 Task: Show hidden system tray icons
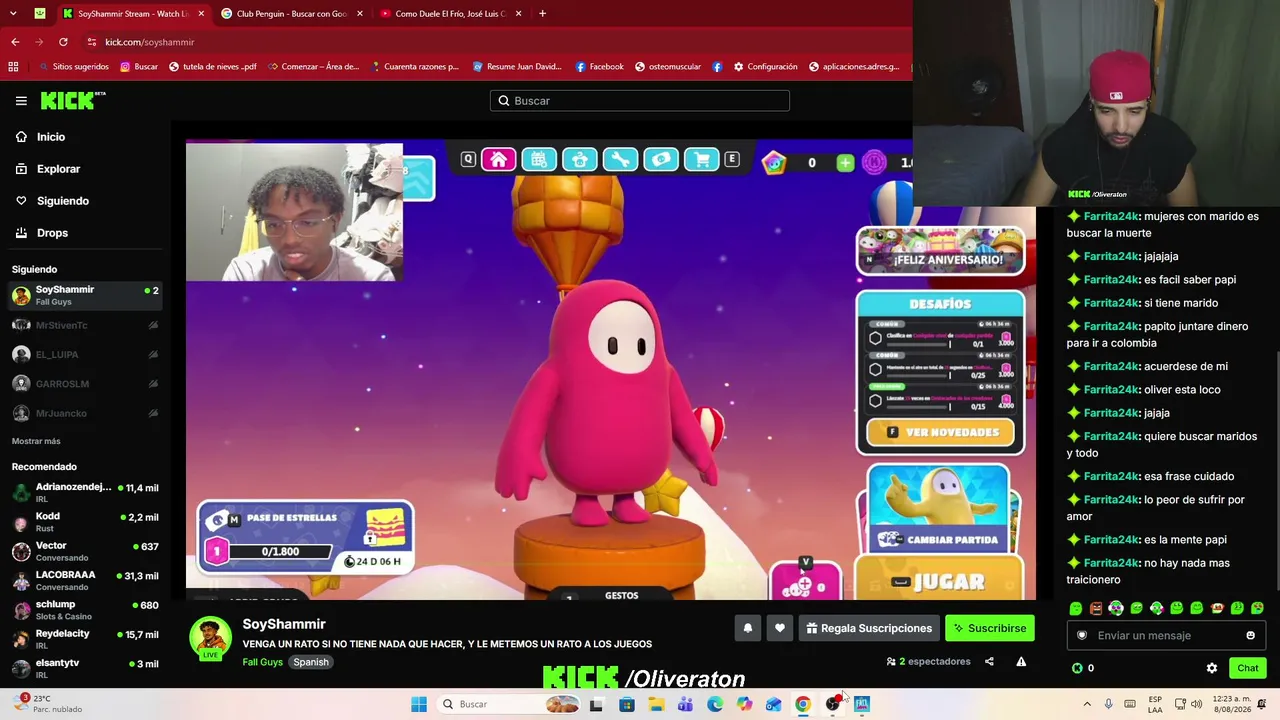(1087, 704)
